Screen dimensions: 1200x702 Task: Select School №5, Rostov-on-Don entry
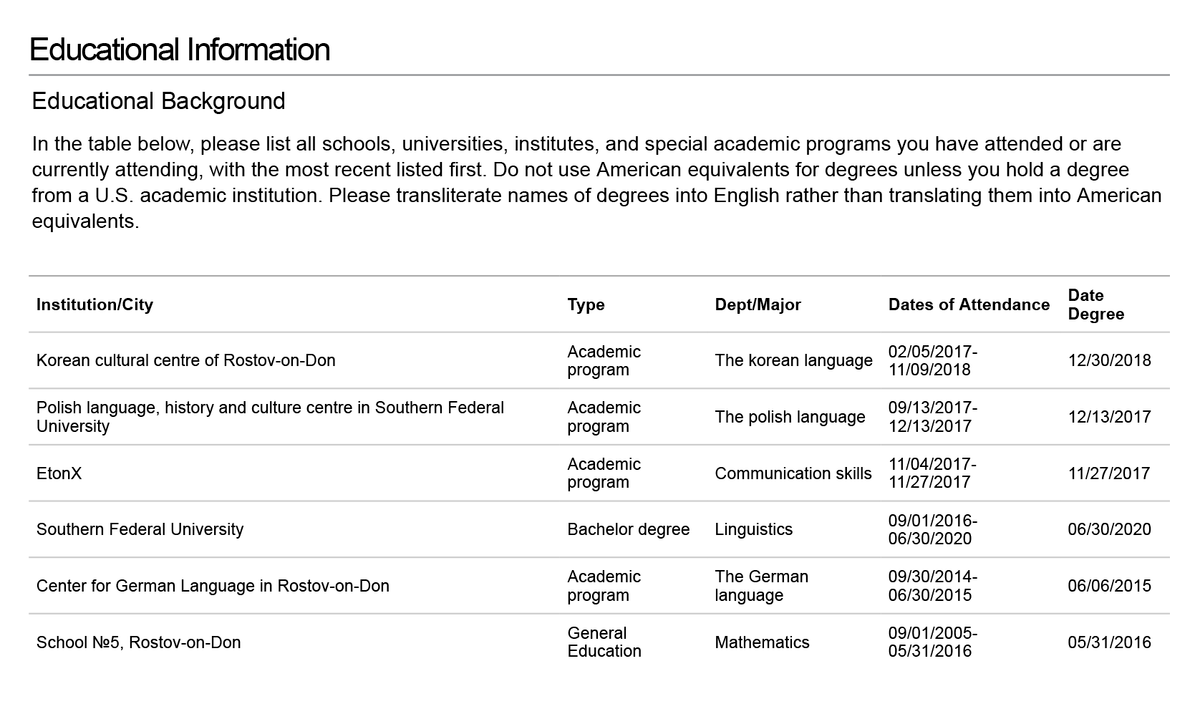138,642
